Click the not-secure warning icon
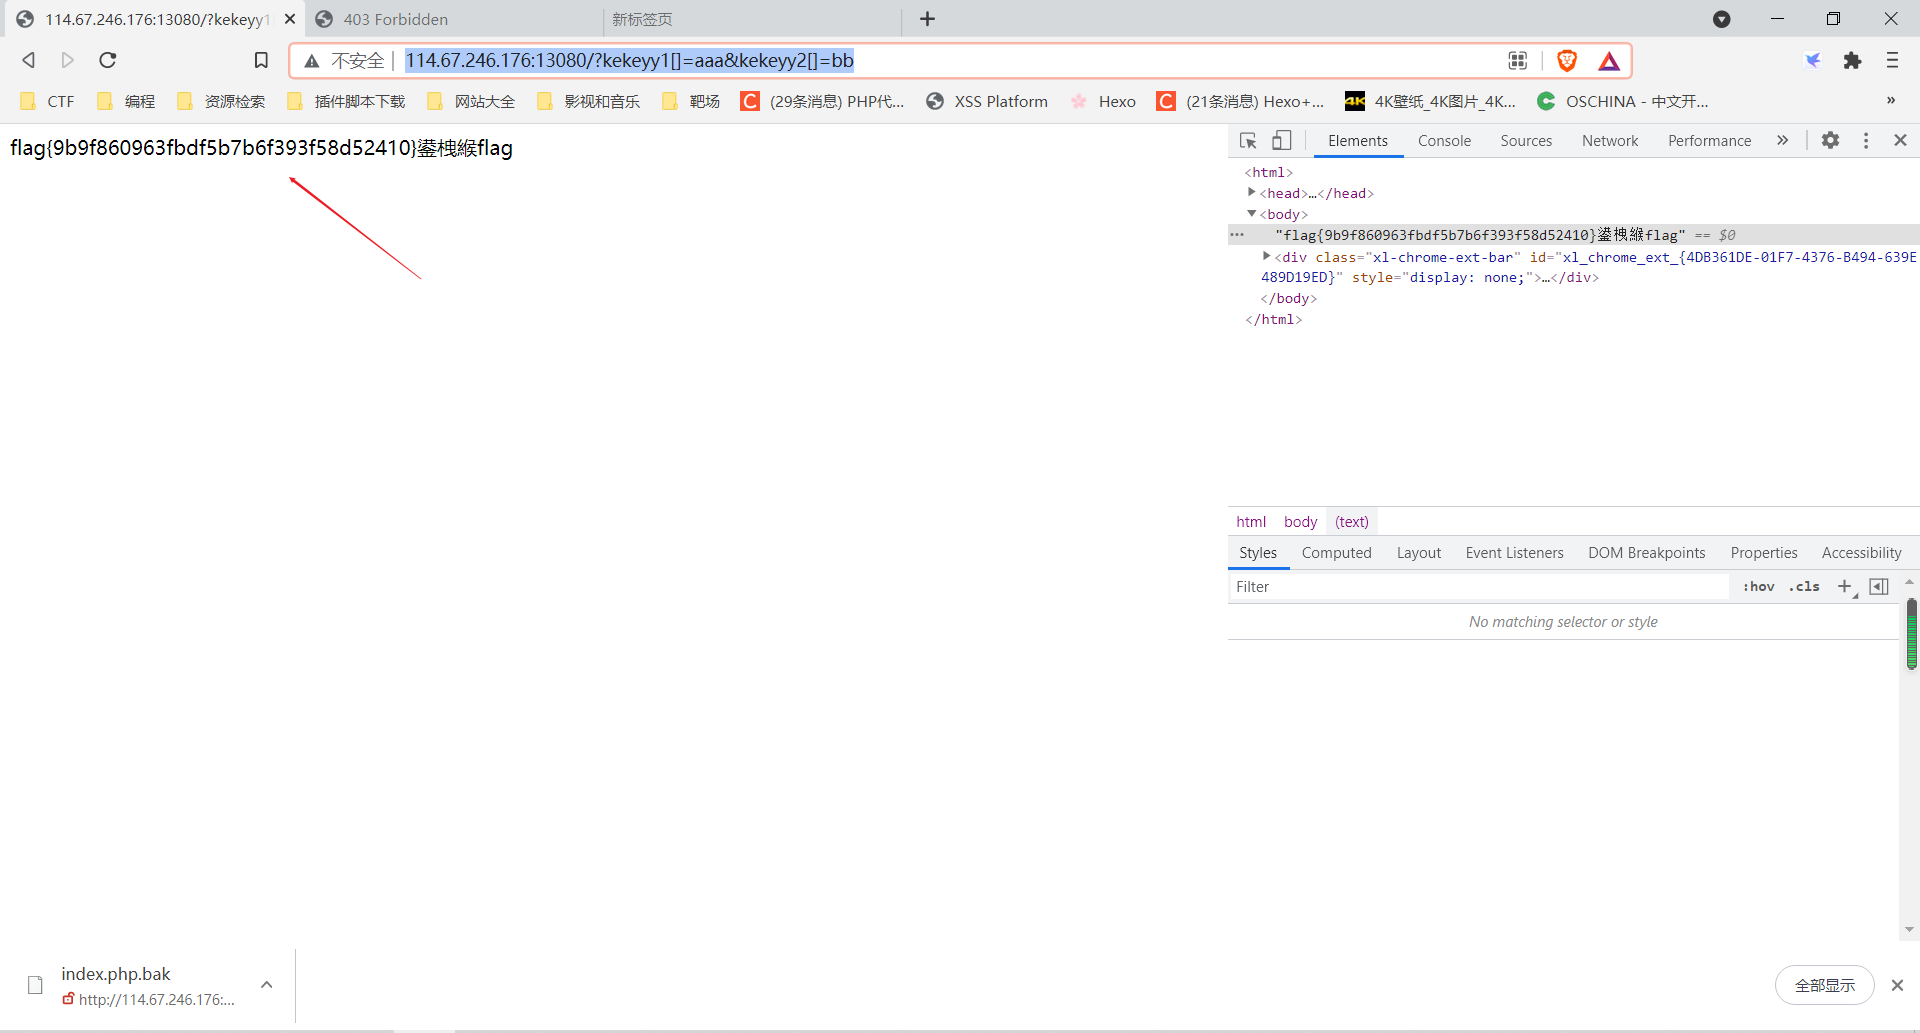1920x1033 pixels. coord(312,61)
